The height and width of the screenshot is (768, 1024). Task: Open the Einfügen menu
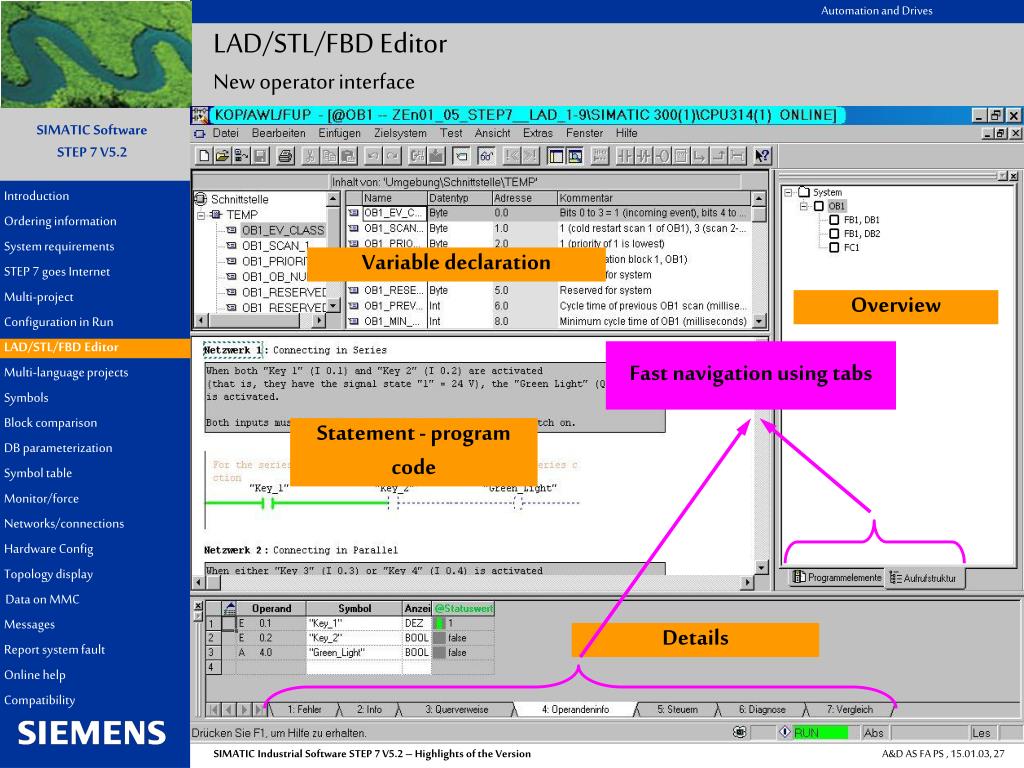point(340,133)
